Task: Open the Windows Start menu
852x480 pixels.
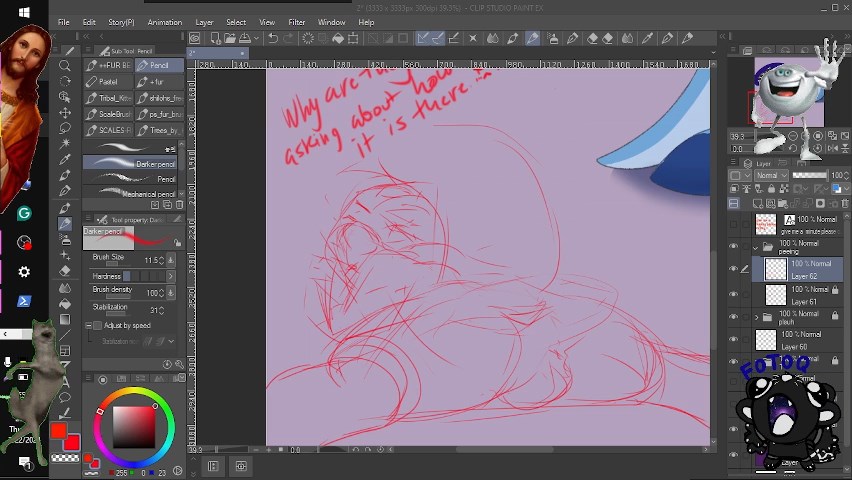Action: pos(23,12)
